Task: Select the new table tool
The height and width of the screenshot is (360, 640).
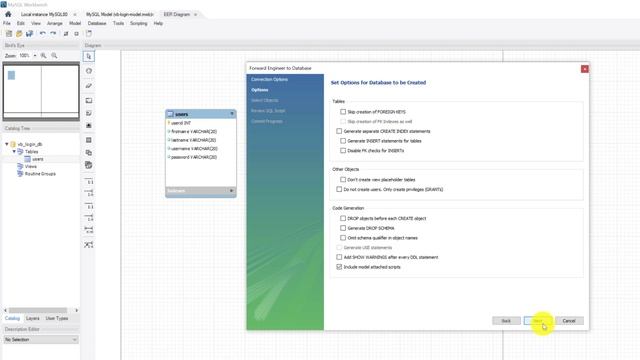Action: coord(89,140)
